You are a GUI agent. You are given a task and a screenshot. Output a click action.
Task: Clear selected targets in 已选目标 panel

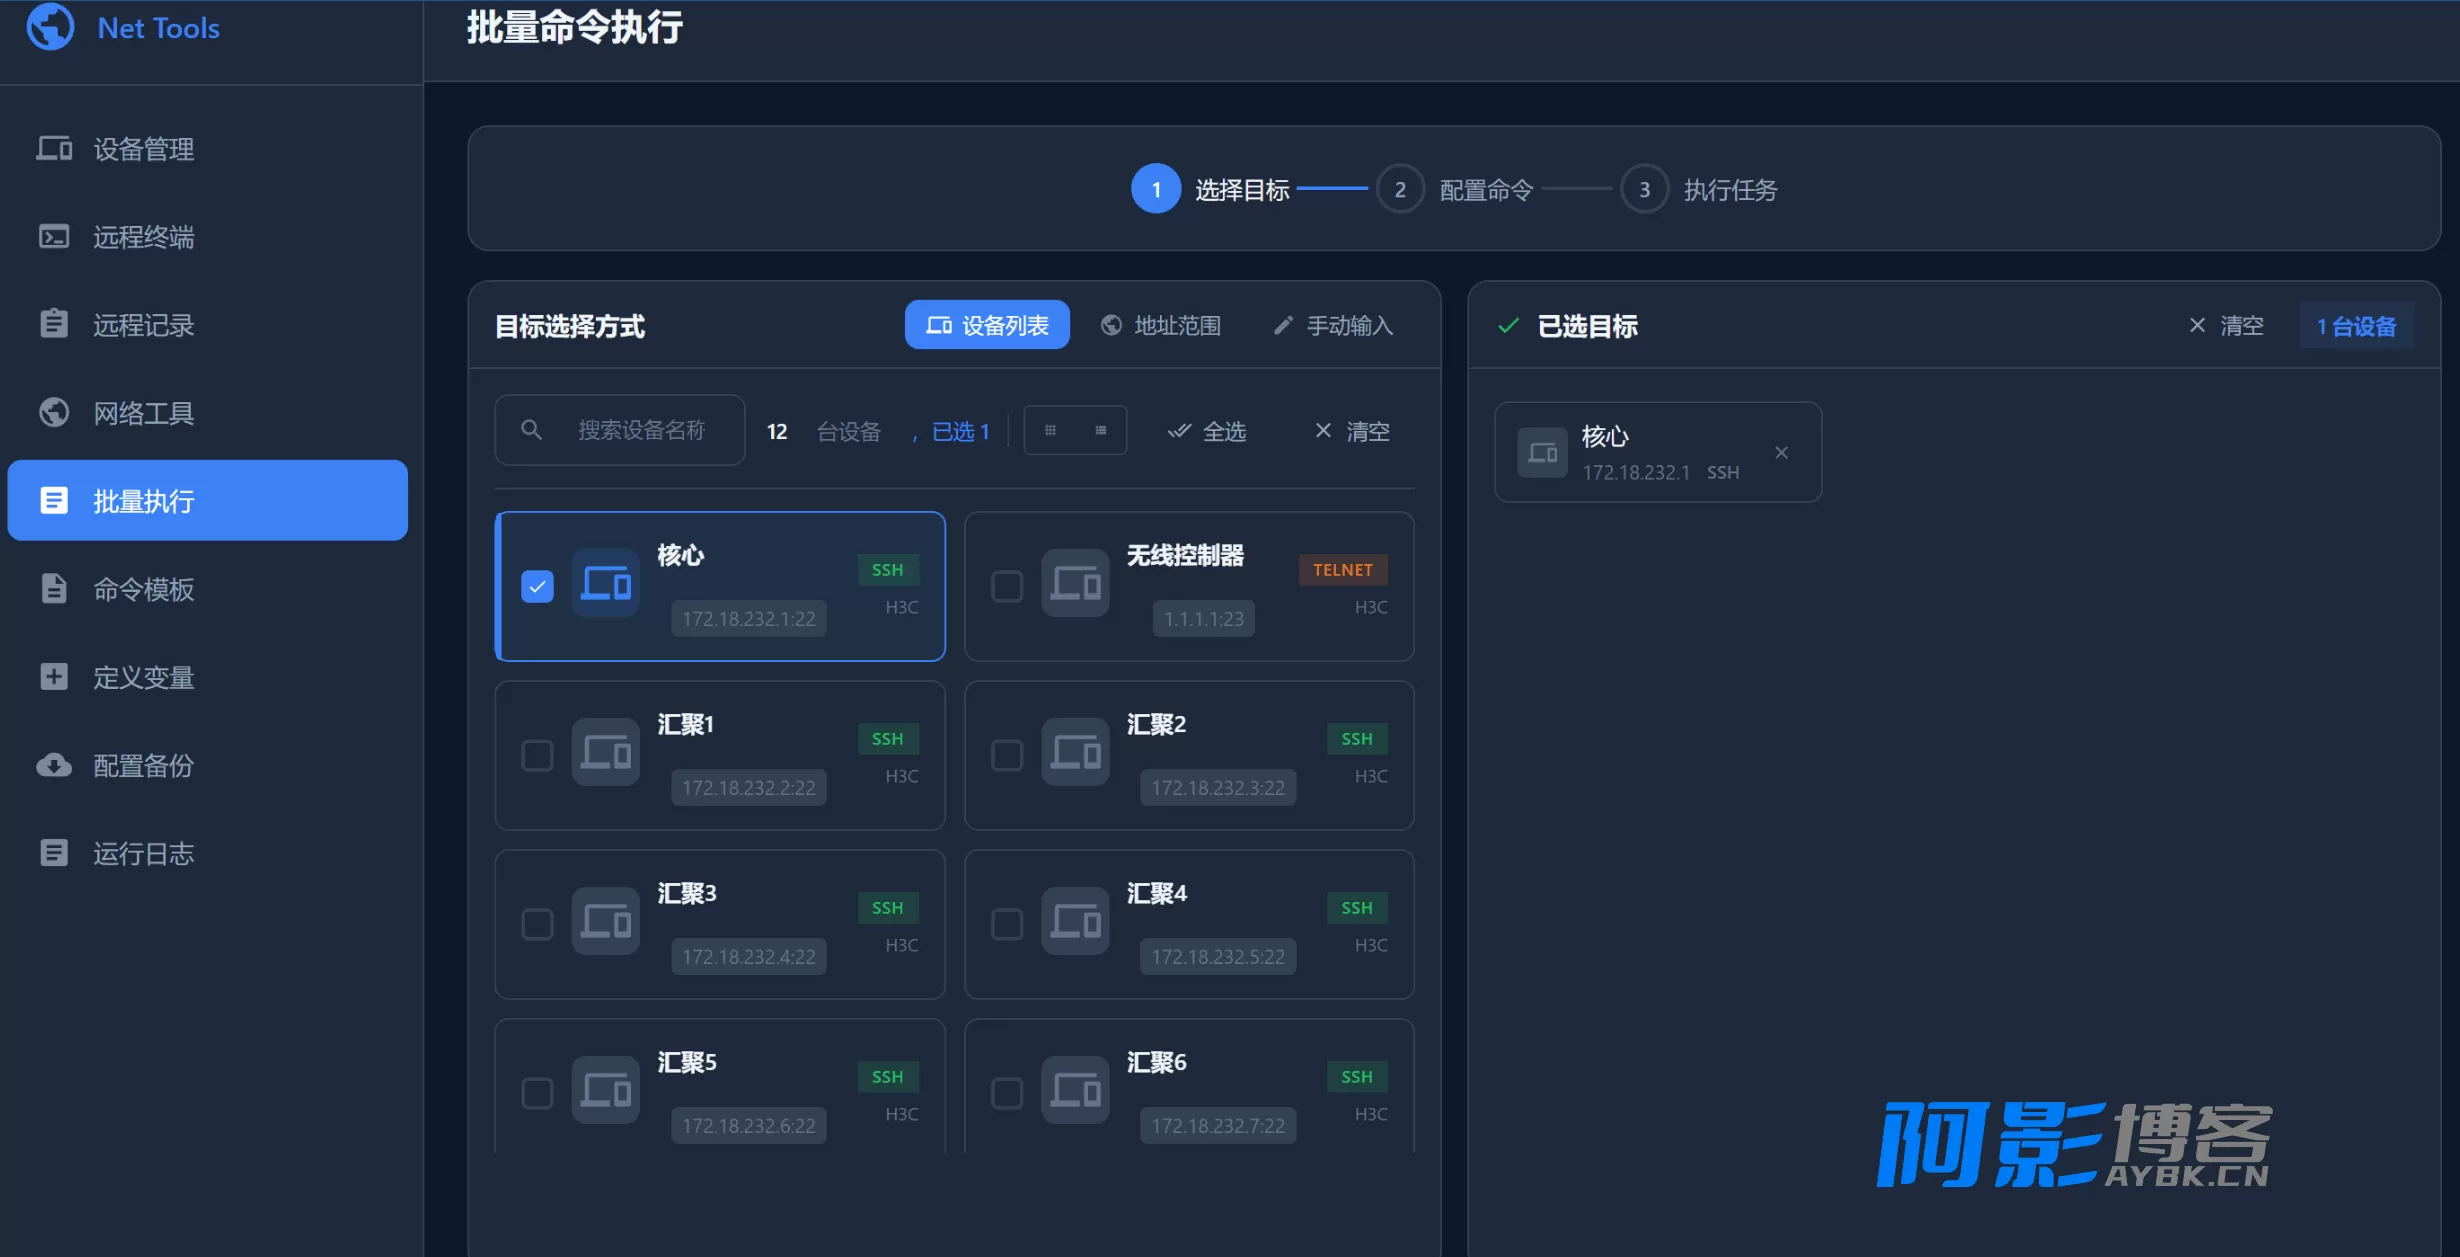(2226, 326)
